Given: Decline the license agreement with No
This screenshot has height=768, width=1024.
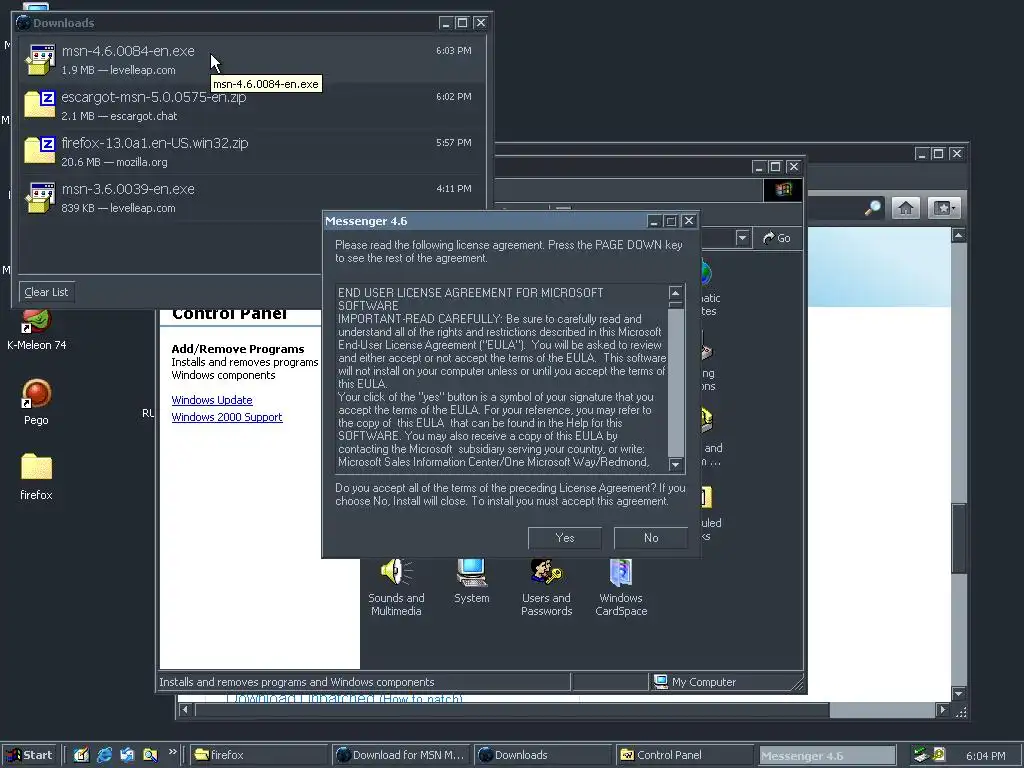Looking at the screenshot, I should (x=650, y=537).
